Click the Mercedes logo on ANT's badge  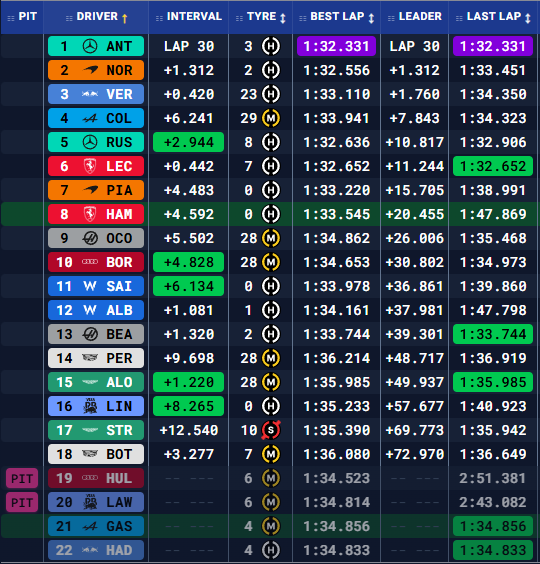(90, 46)
